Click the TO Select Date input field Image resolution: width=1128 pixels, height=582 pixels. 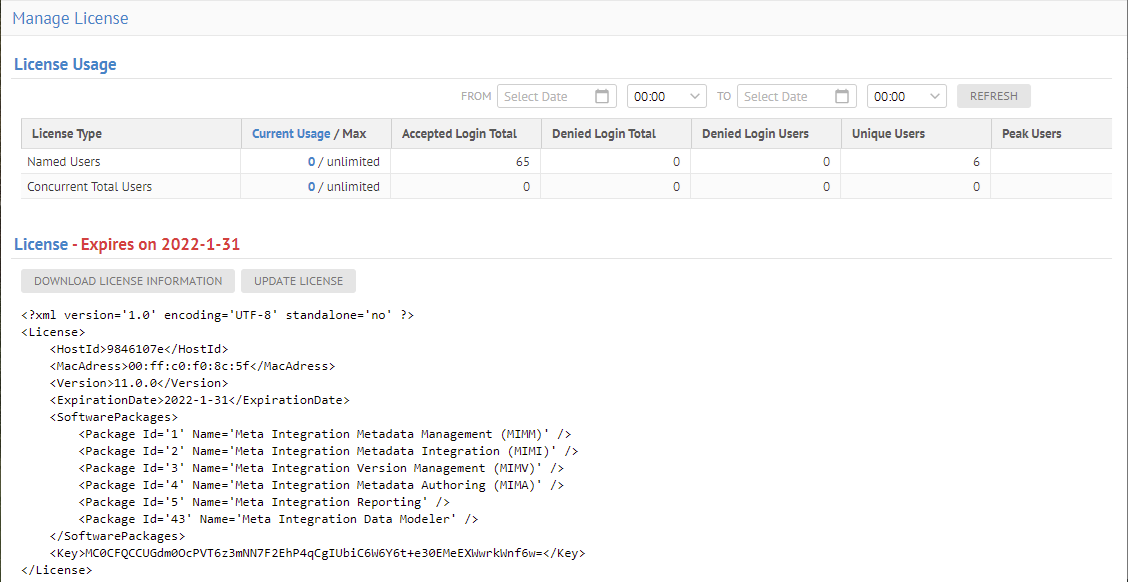785,97
